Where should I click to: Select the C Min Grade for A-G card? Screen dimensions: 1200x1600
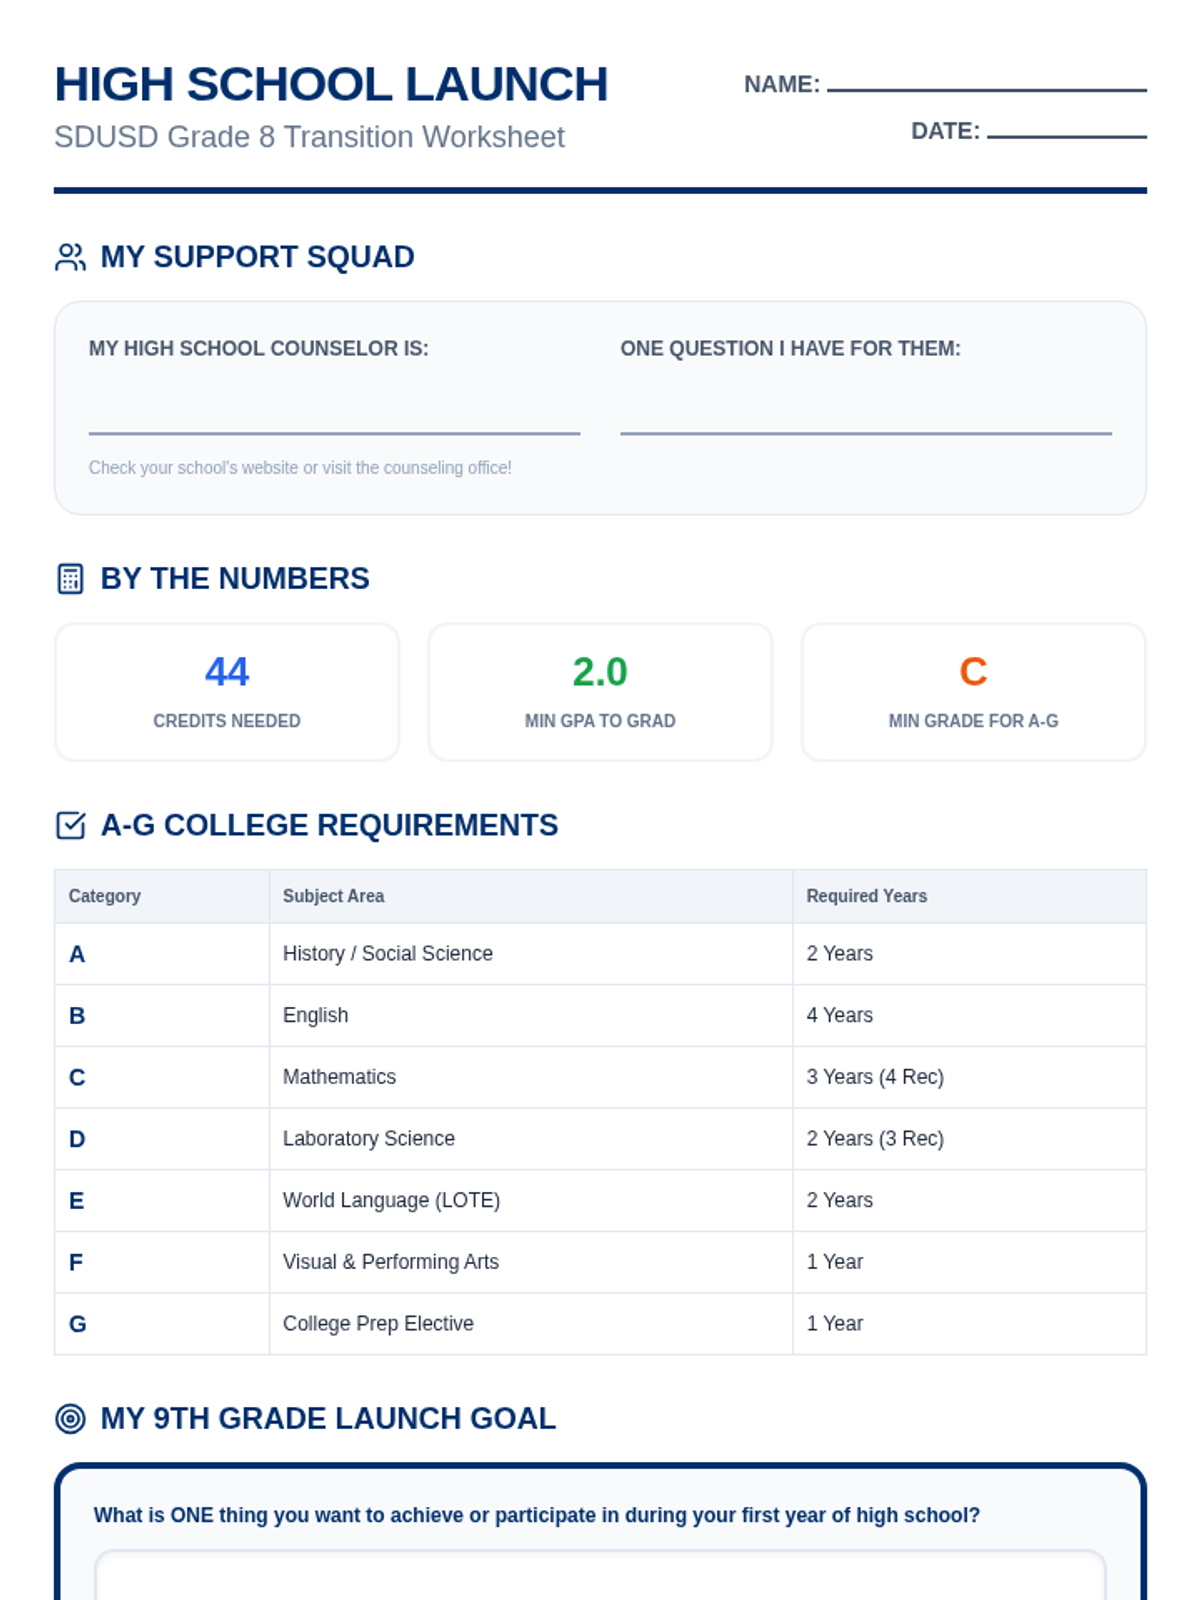click(973, 692)
